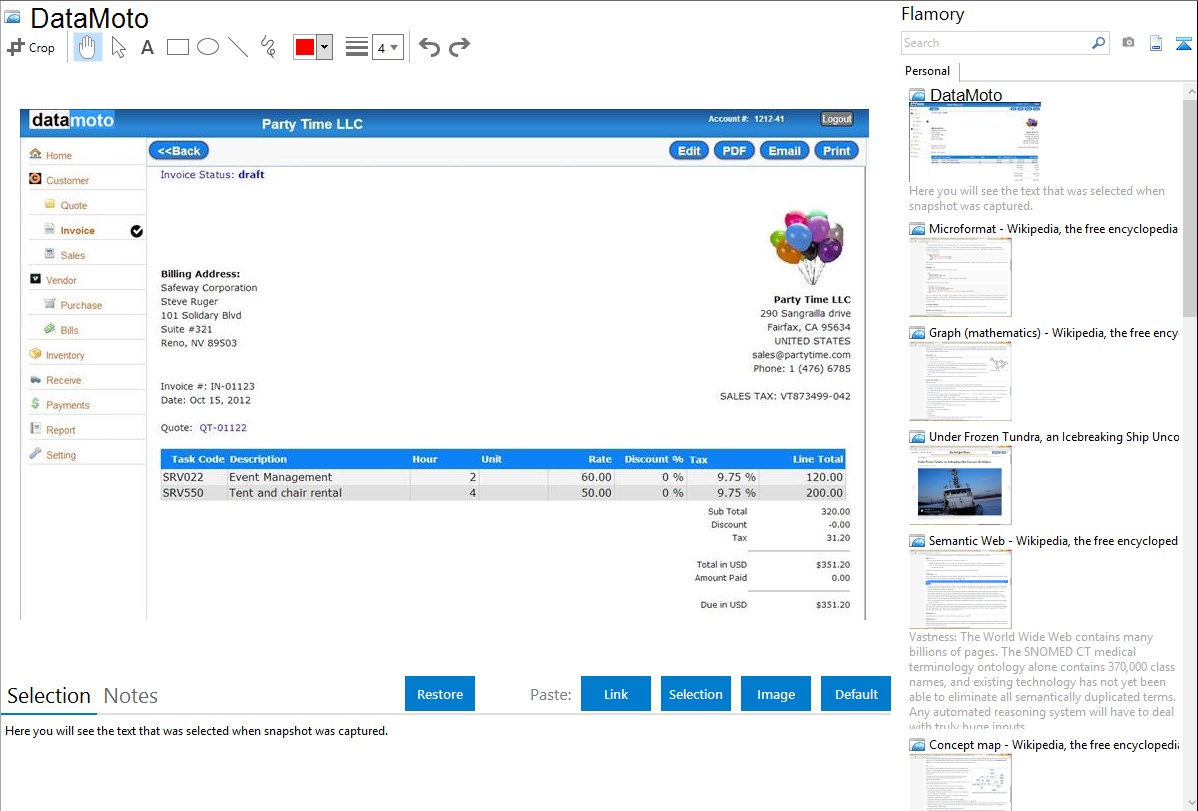Click the Purchase sidebar icon
This screenshot has height=811, width=1198.
click(50, 303)
